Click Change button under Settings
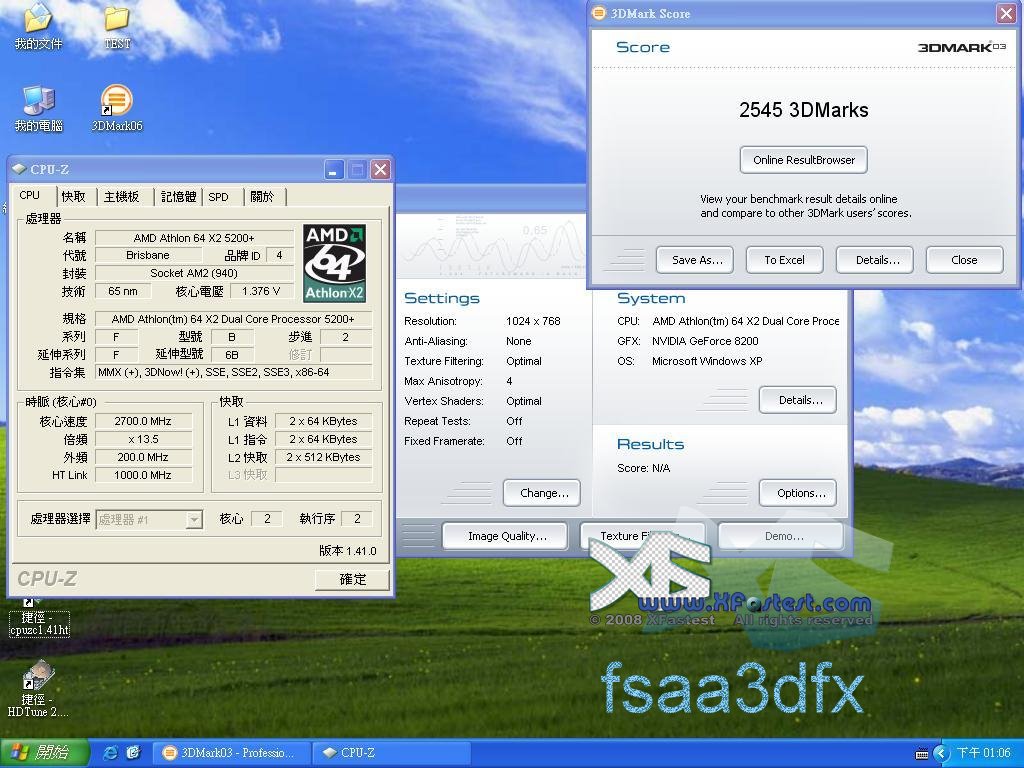1024x768 pixels. pos(543,493)
